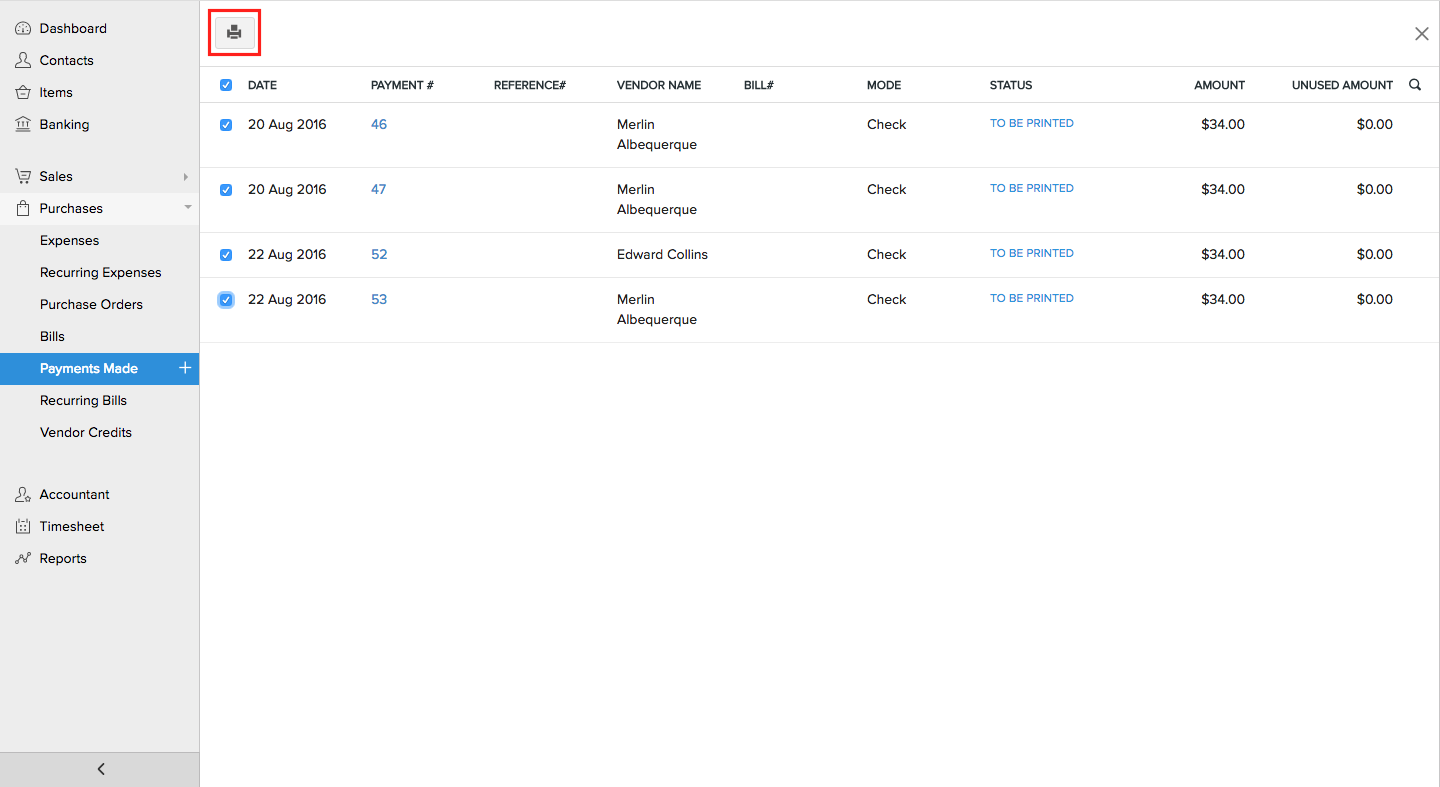Collapse the sidebar with bottom chevron
The width and height of the screenshot is (1440, 787).
100,769
